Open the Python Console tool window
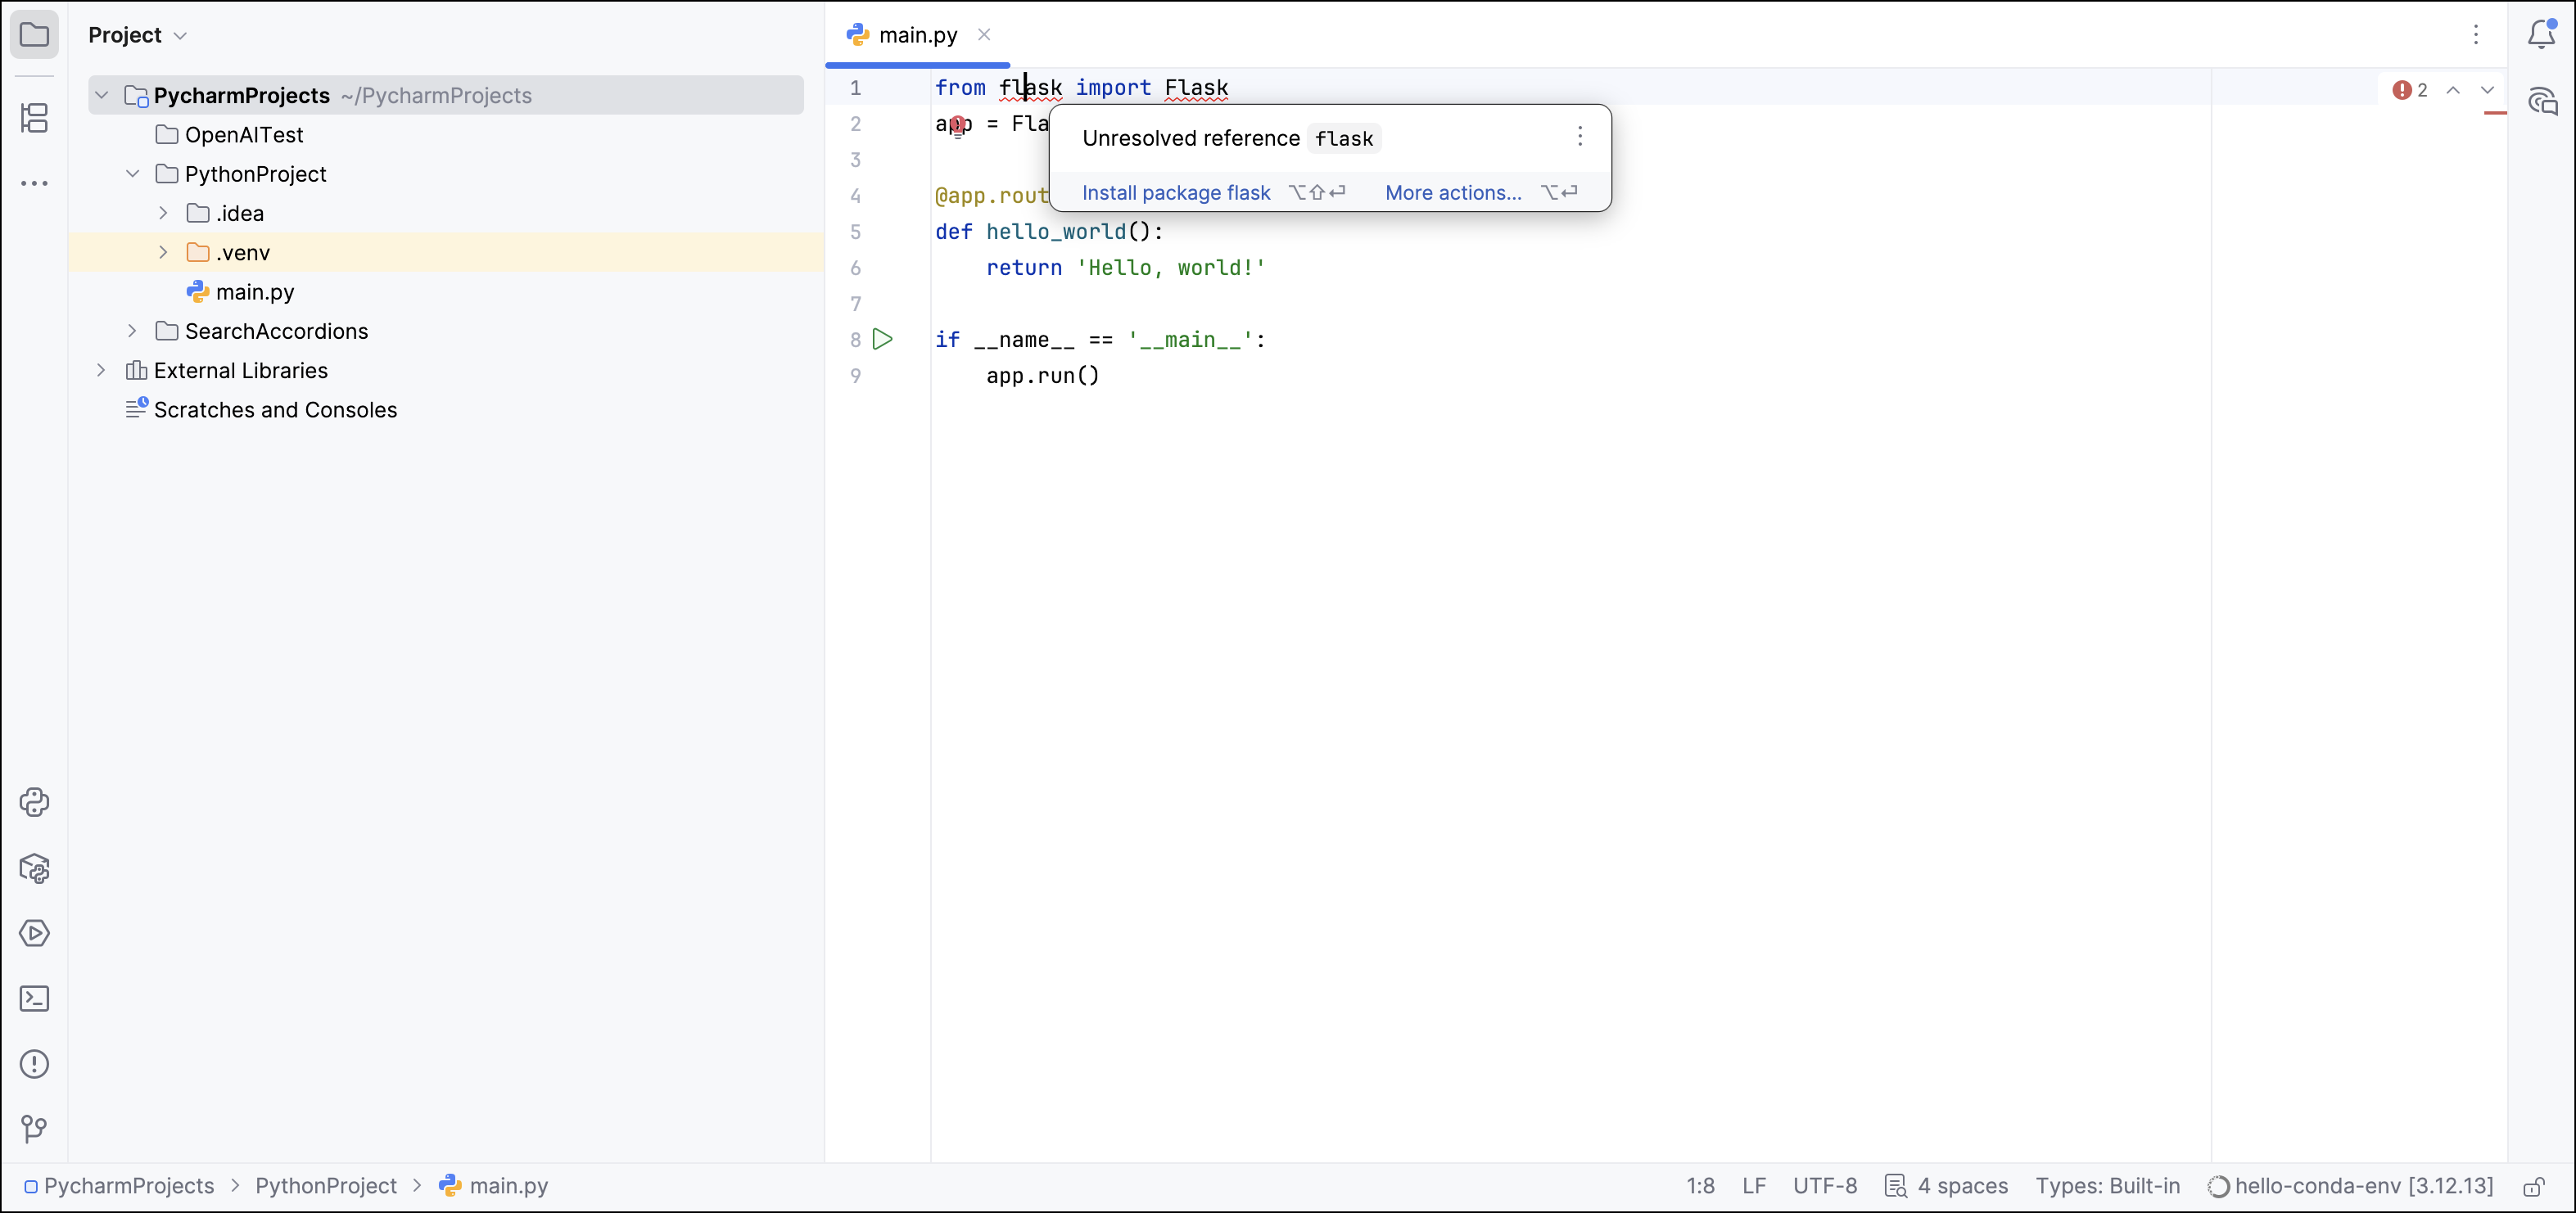Viewport: 2576px width, 1213px height. [34, 802]
